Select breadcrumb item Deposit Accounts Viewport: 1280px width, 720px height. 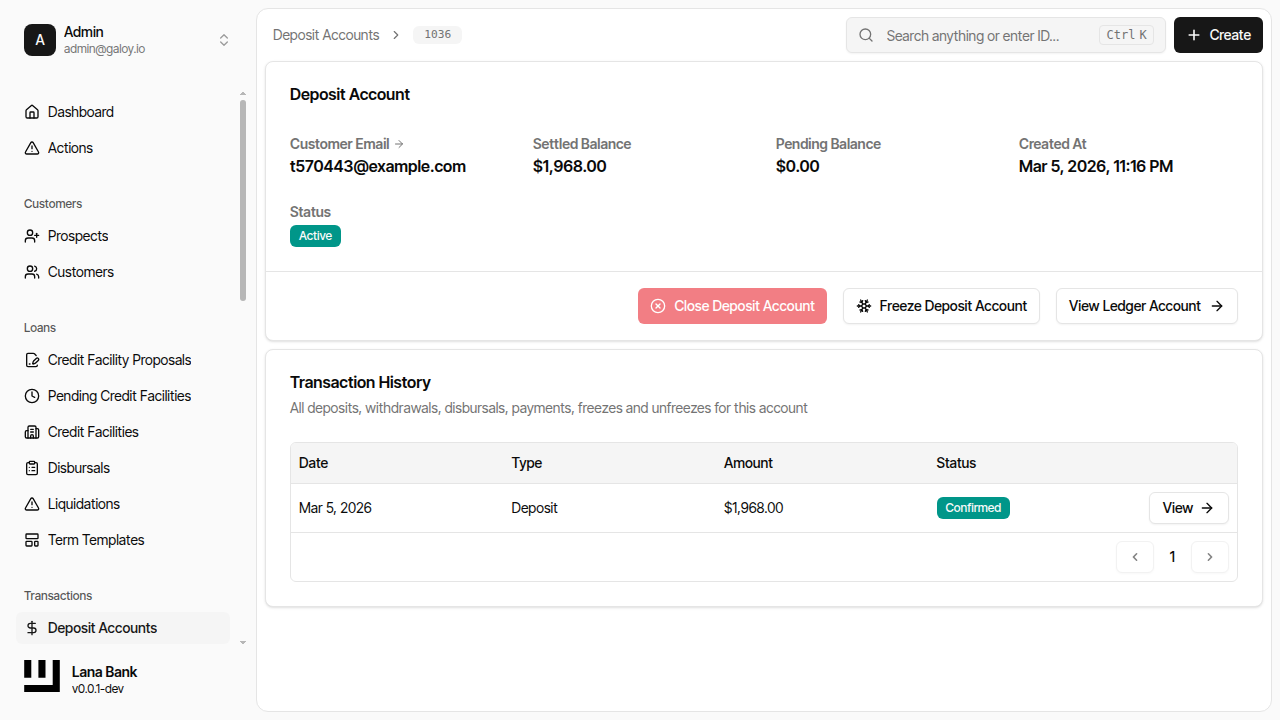326,34
